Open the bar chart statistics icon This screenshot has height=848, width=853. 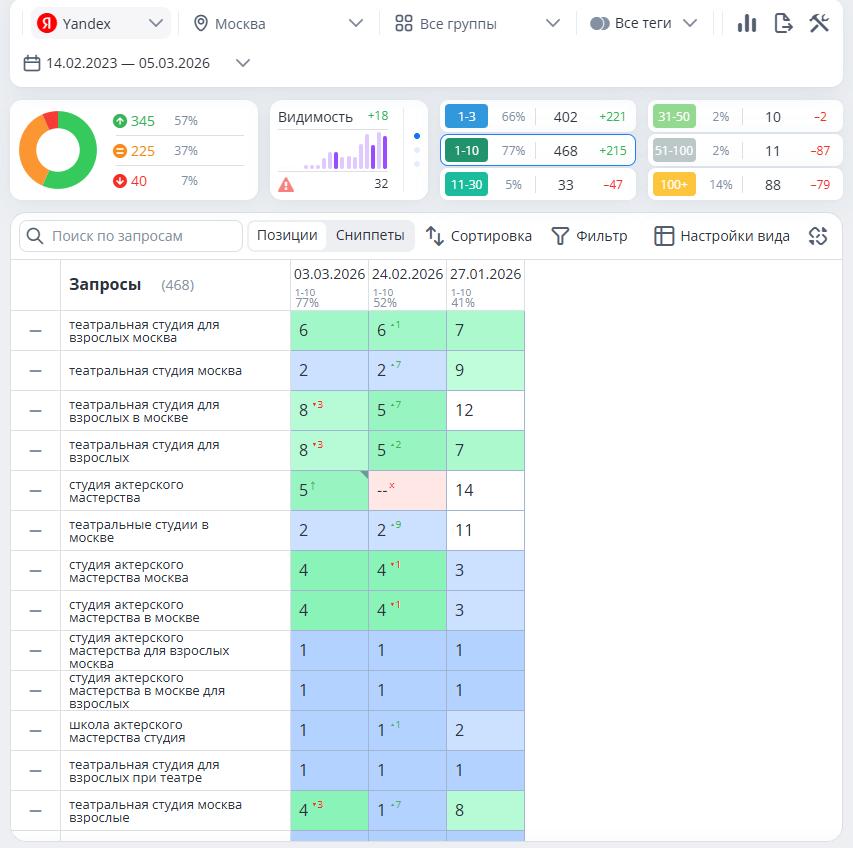point(747,23)
